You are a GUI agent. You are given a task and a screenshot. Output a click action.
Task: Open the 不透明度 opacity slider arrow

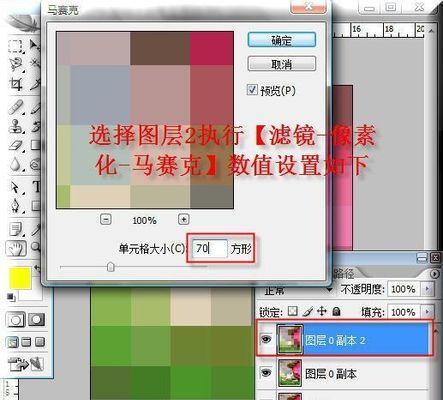(x=427, y=289)
